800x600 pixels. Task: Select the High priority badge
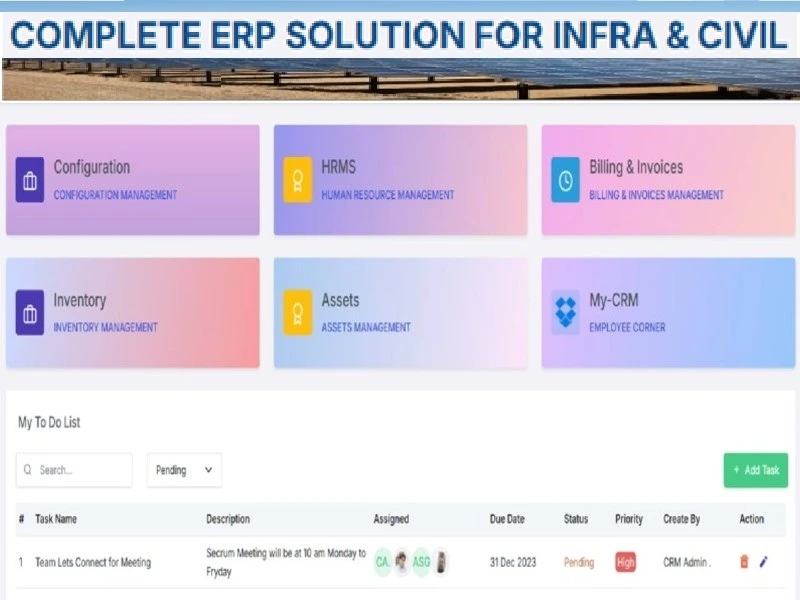(625, 562)
